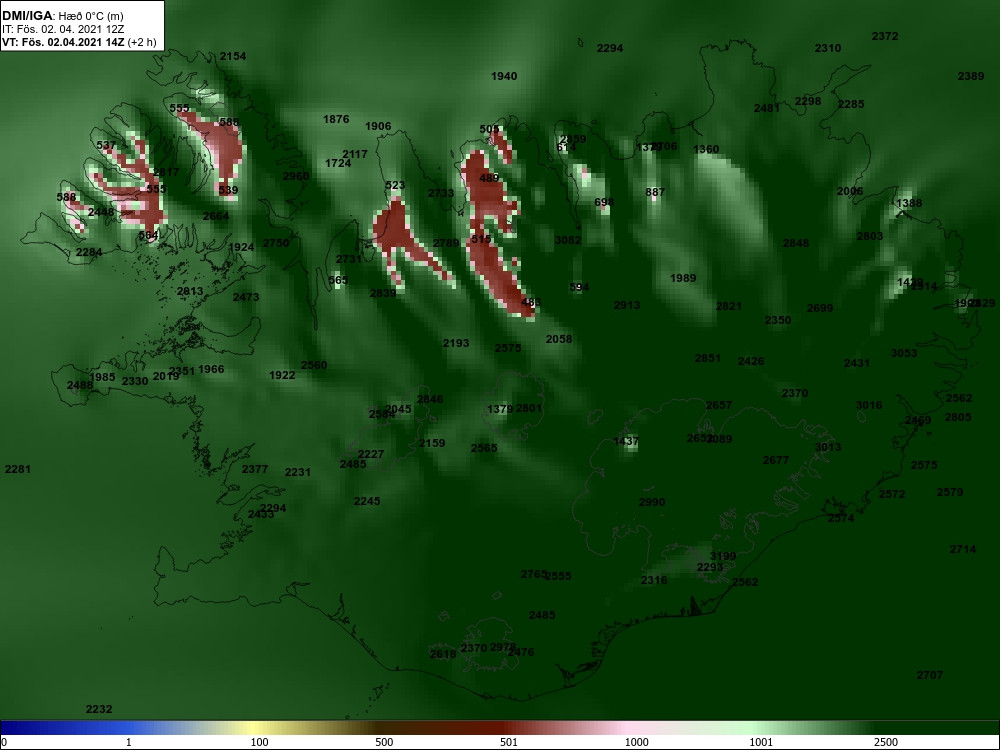Click the map value '2330'

click(135, 381)
